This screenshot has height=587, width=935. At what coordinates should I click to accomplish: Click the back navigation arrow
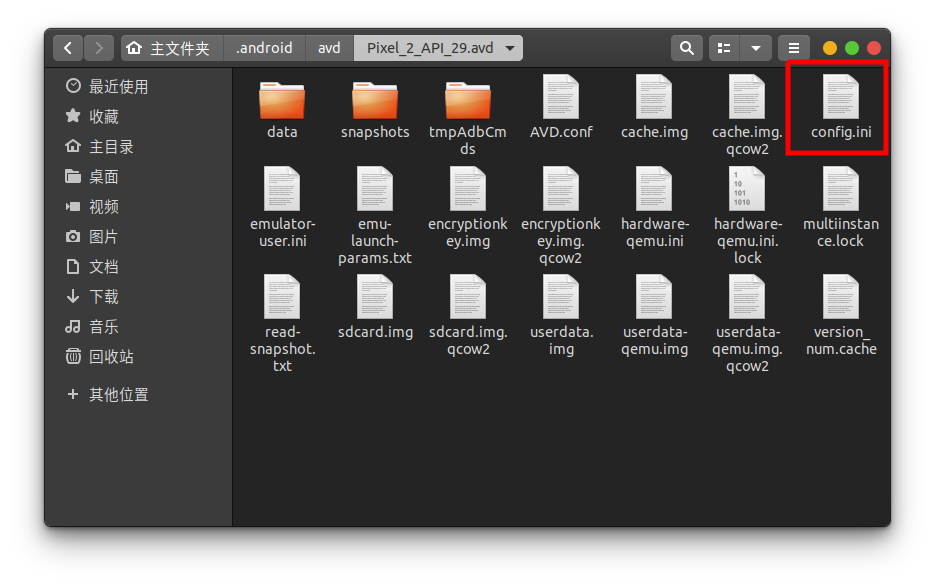(x=67, y=47)
